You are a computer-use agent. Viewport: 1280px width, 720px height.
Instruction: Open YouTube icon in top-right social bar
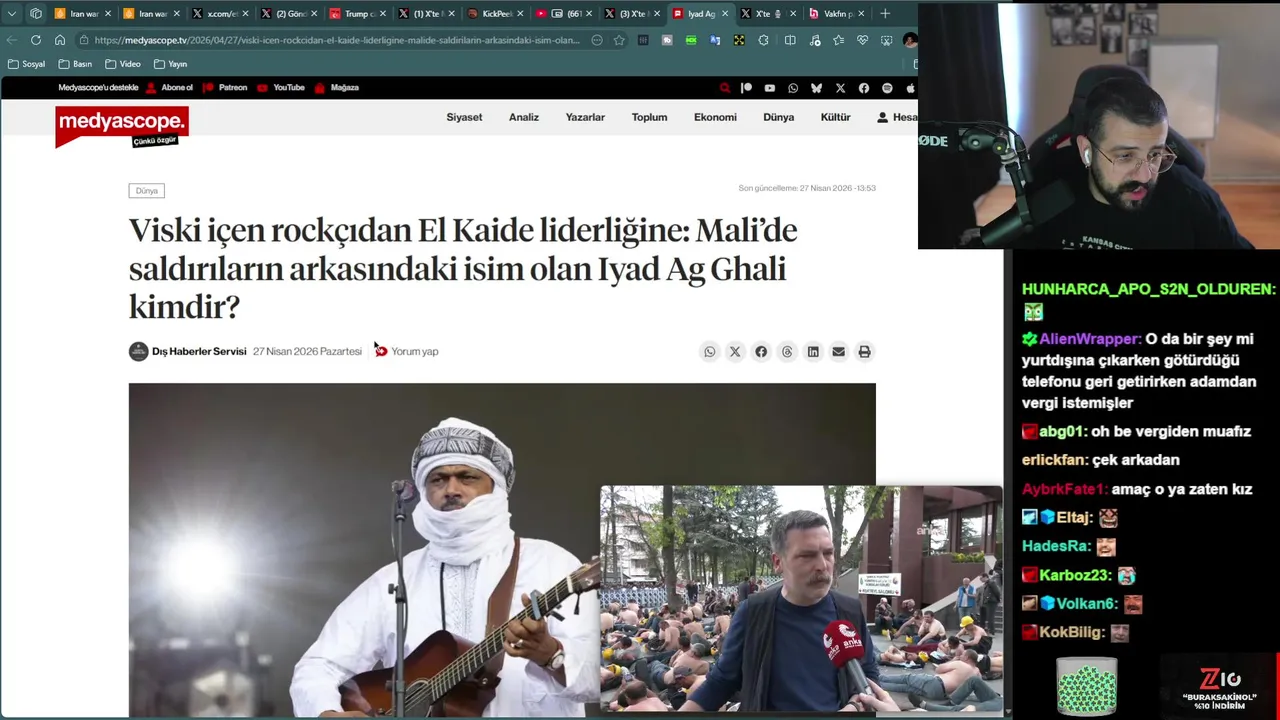[770, 88]
